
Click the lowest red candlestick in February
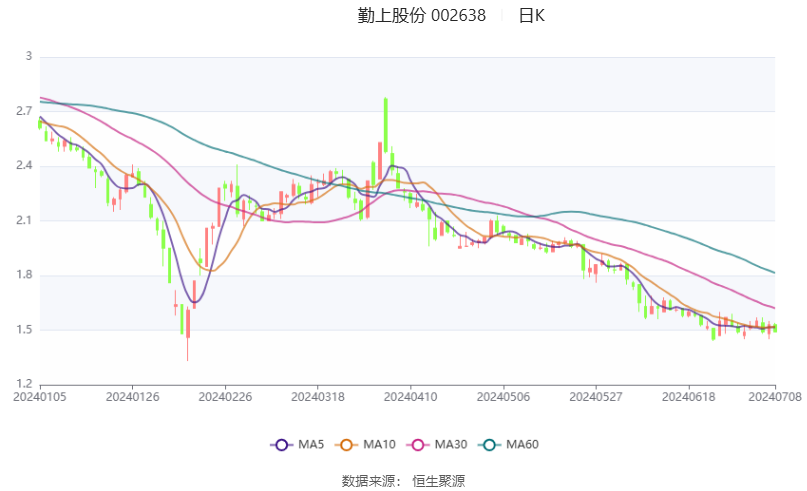click(x=188, y=335)
